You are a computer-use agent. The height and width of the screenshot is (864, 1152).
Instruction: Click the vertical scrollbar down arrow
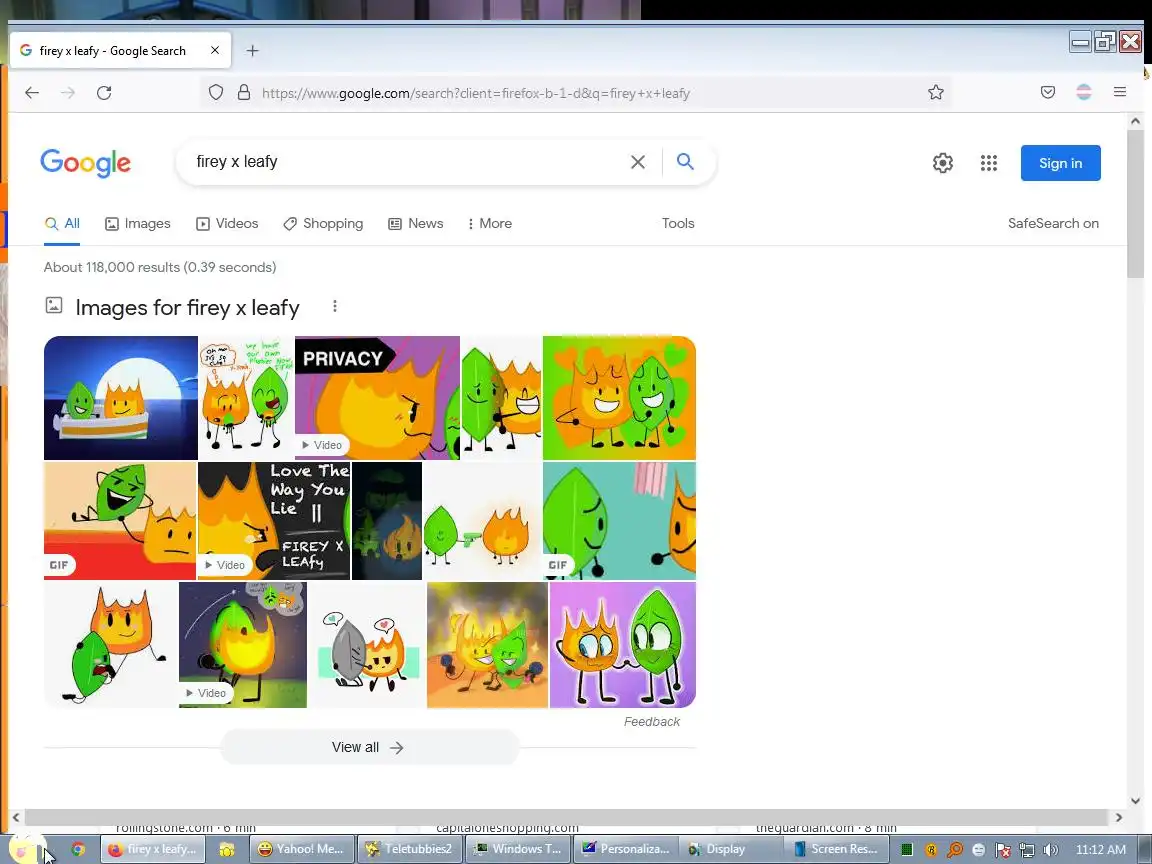pyautogui.click(x=1135, y=801)
